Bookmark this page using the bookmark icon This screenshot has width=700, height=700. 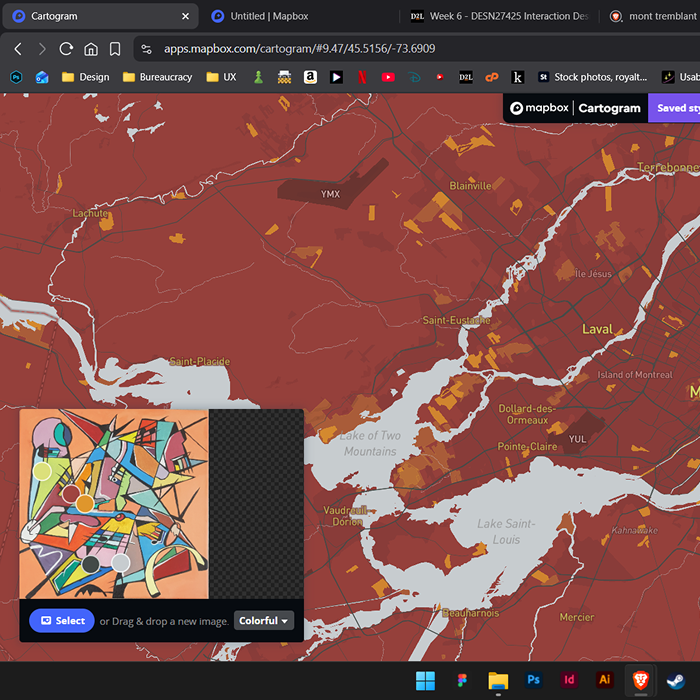point(115,49)
